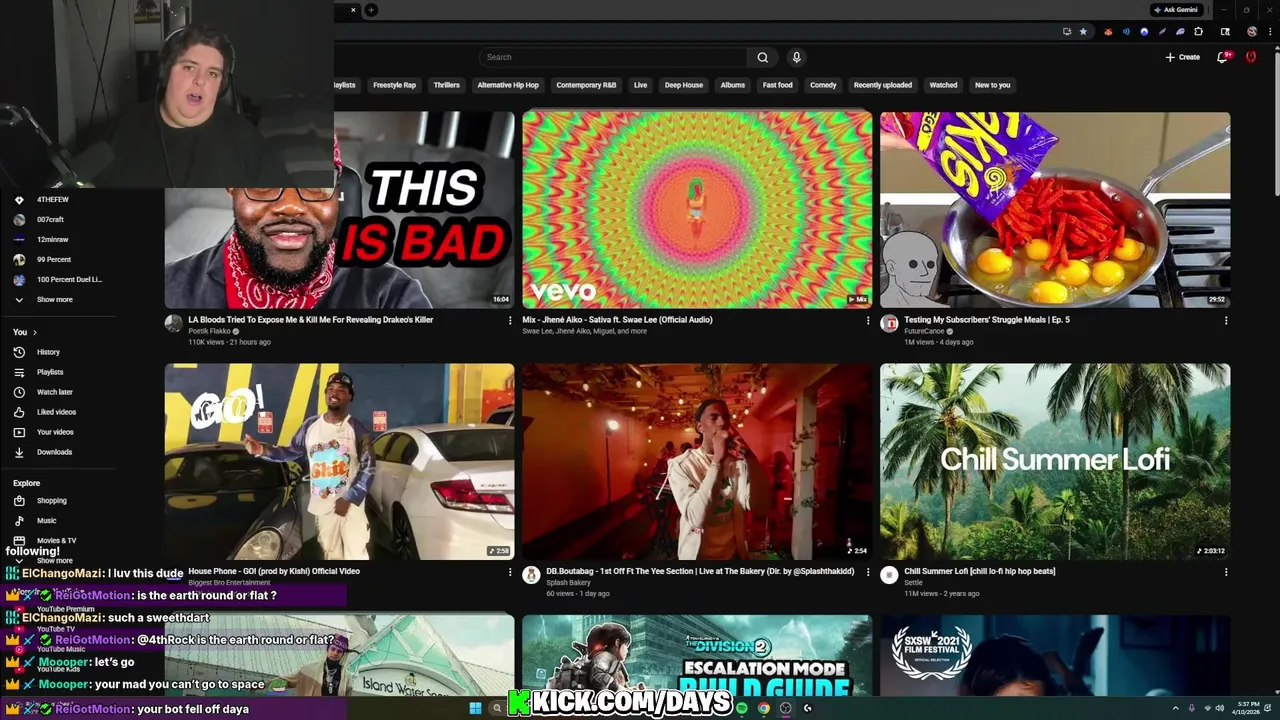Viewport: 1280px width, 720px height.
Task: Open OBS Studio from the taskbar
Action: (x=785, y=708)
